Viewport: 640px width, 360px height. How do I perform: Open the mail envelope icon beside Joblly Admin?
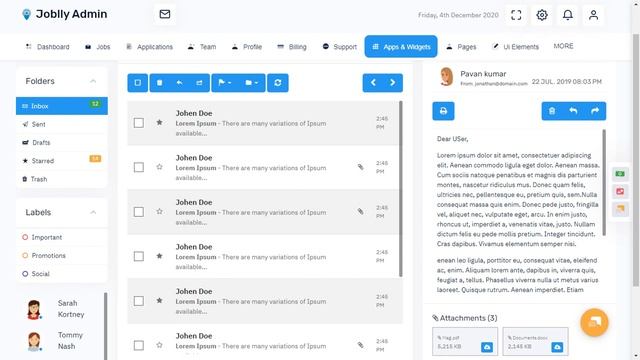[x=165, y=14]
